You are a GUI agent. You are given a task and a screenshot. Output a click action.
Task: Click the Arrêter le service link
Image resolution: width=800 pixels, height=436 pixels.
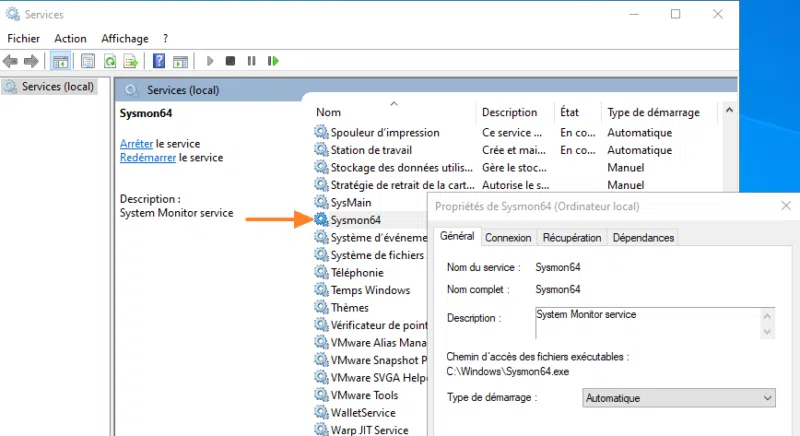click(136, 144)
